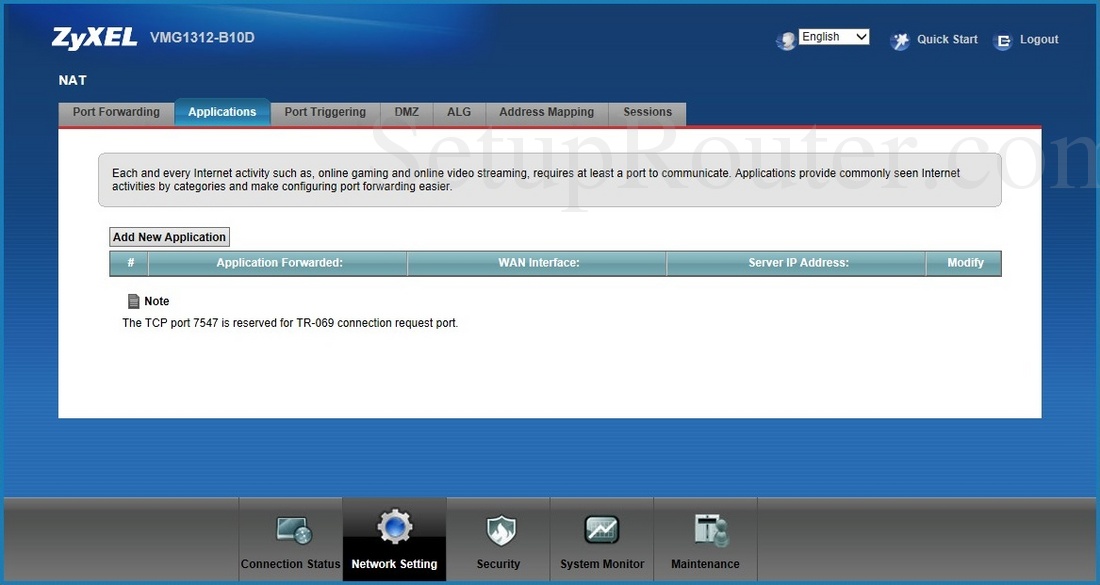Open the Sessions page
This screenshot has height=585, width=1100.
coord(647,112)
